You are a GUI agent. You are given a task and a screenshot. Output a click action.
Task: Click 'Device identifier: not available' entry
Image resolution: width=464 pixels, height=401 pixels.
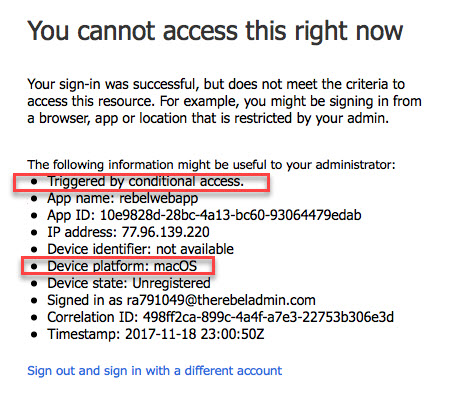point(140,249)
